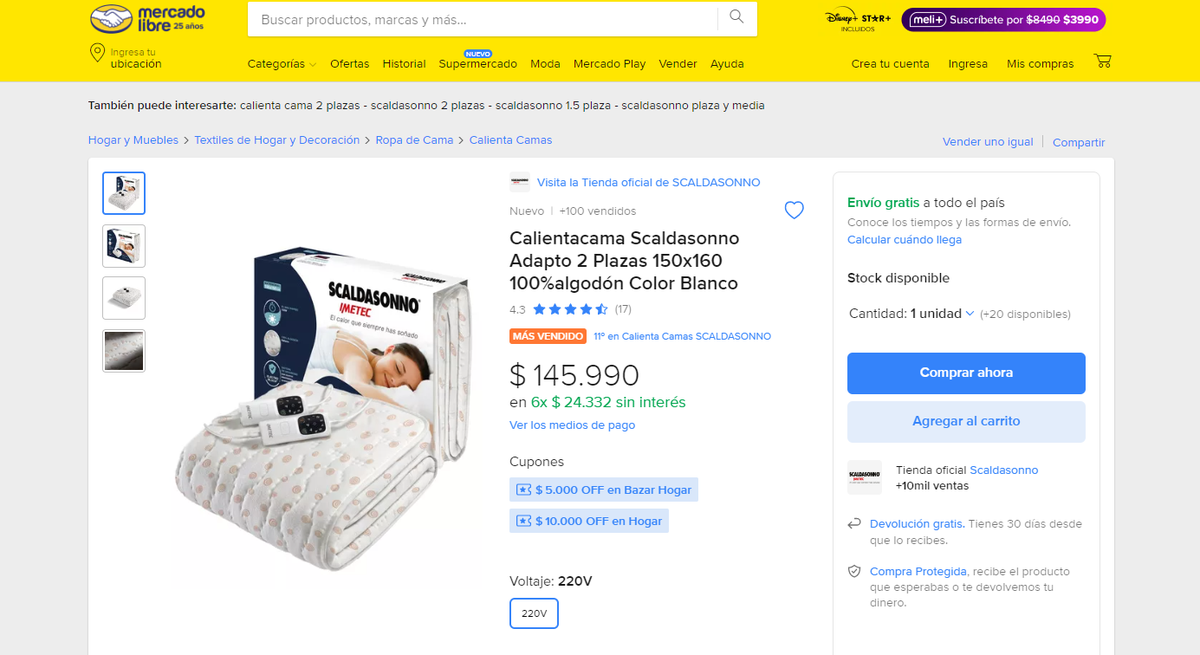Viewport: 1200px width, 655px height.
Task: Click the location pin icon
Action: [x=97, y=54]
